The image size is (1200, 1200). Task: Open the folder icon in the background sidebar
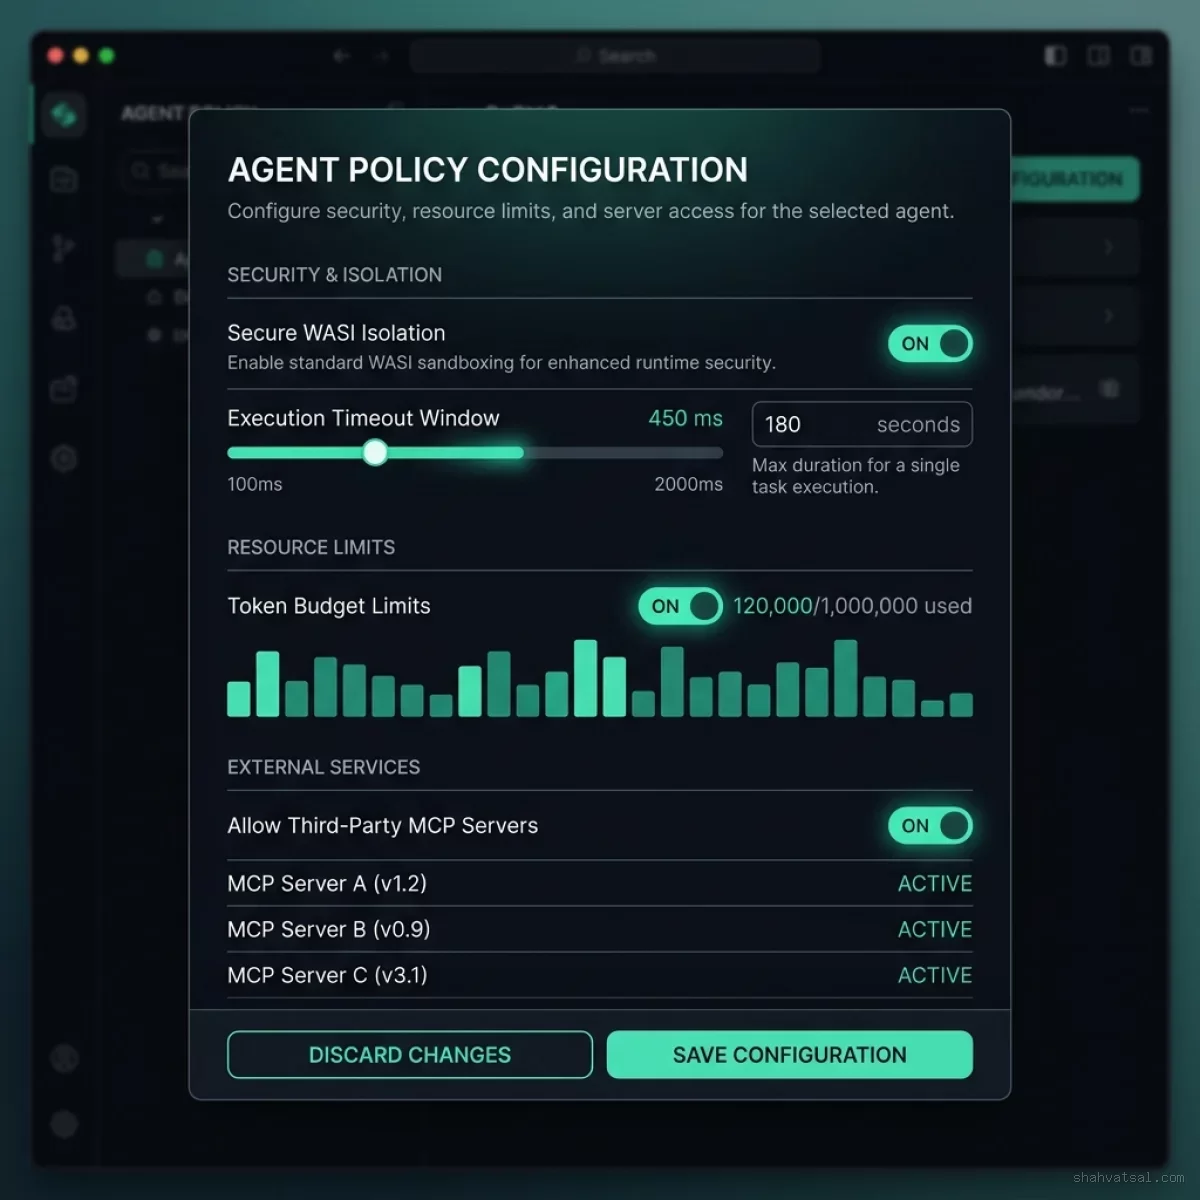[64, 180]
